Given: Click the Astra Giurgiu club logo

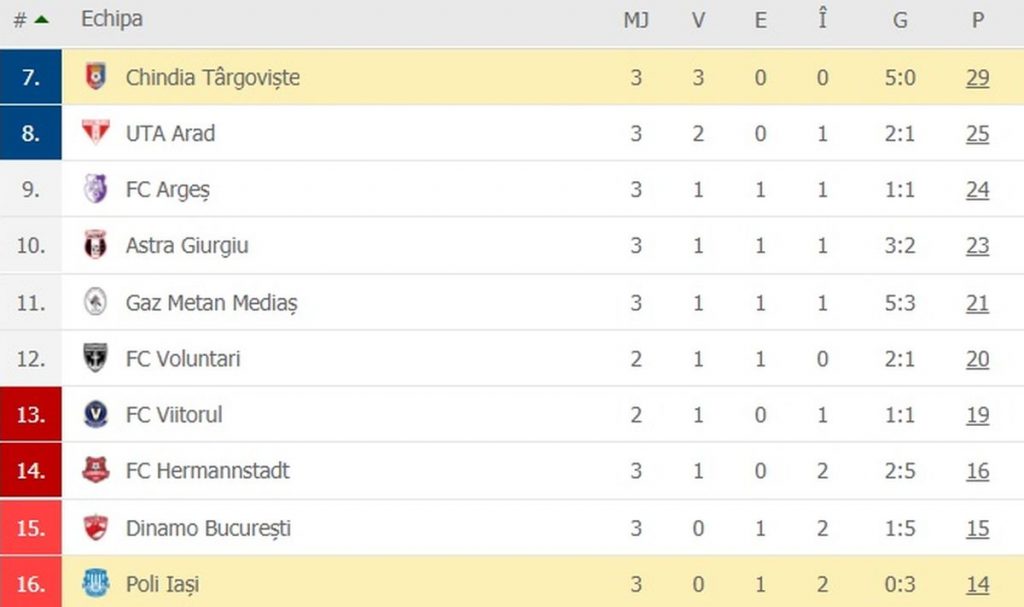Looking at the screenshot, I should point(95,245).
